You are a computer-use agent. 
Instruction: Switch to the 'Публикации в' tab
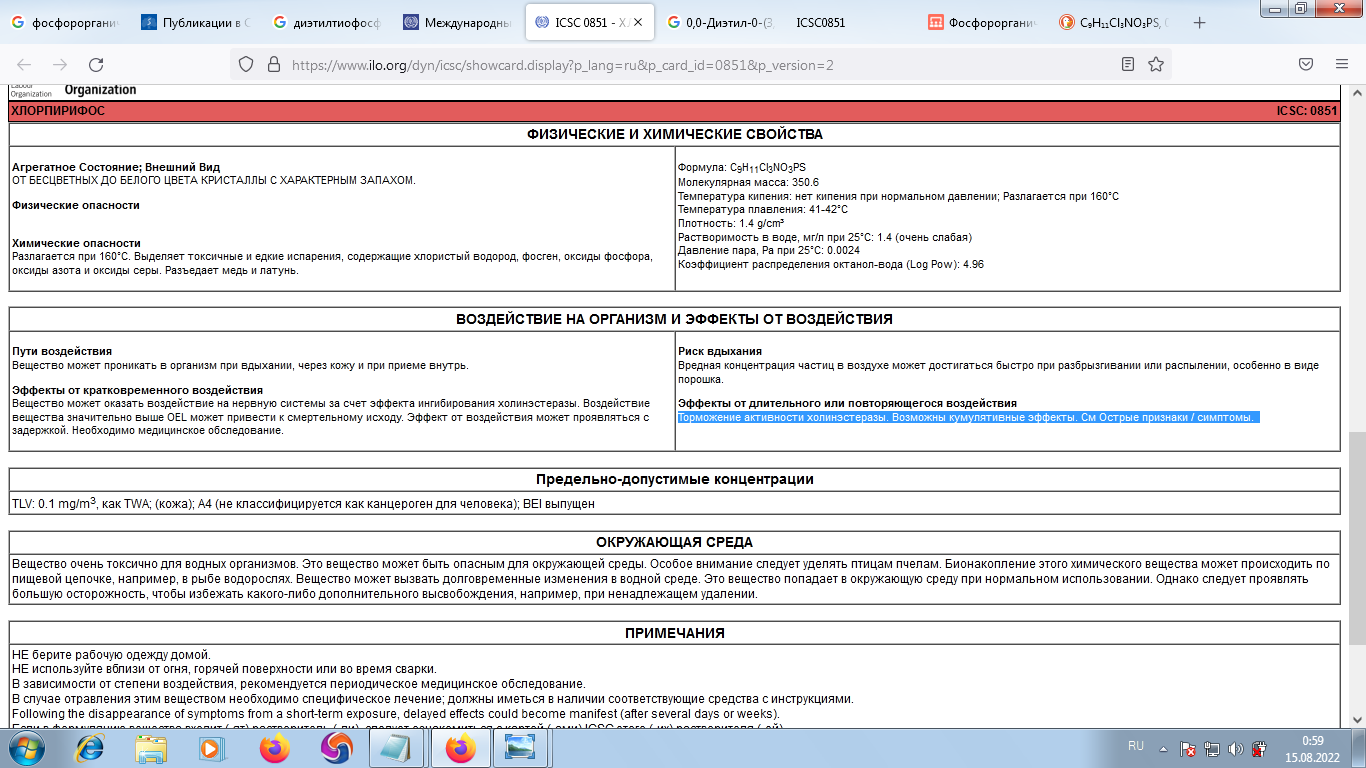pos(198,22)
